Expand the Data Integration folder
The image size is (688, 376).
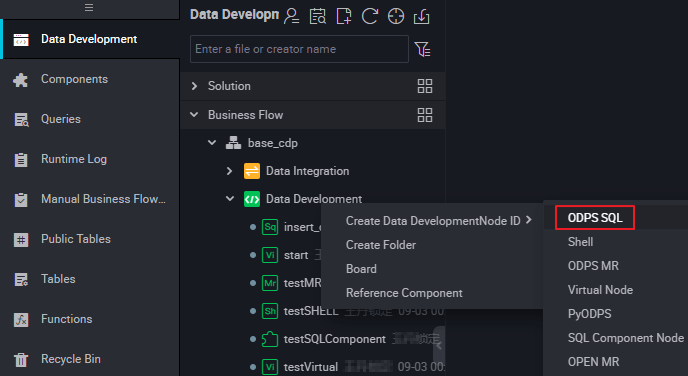[x=229, y=171]
